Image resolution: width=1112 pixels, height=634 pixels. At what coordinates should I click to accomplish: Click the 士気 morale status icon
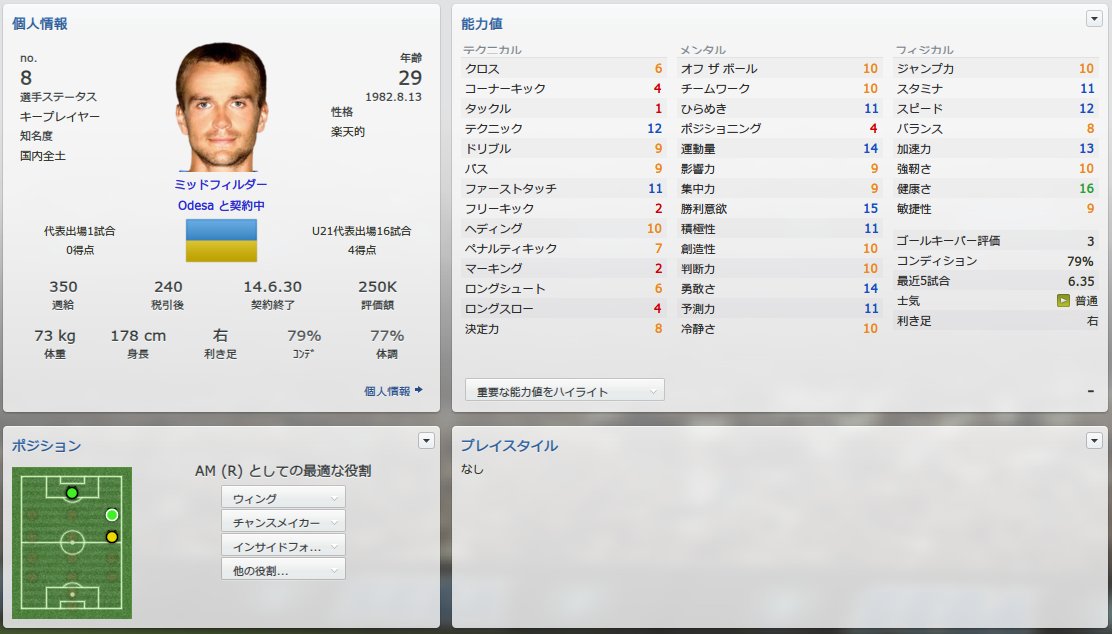(1063, 301)
